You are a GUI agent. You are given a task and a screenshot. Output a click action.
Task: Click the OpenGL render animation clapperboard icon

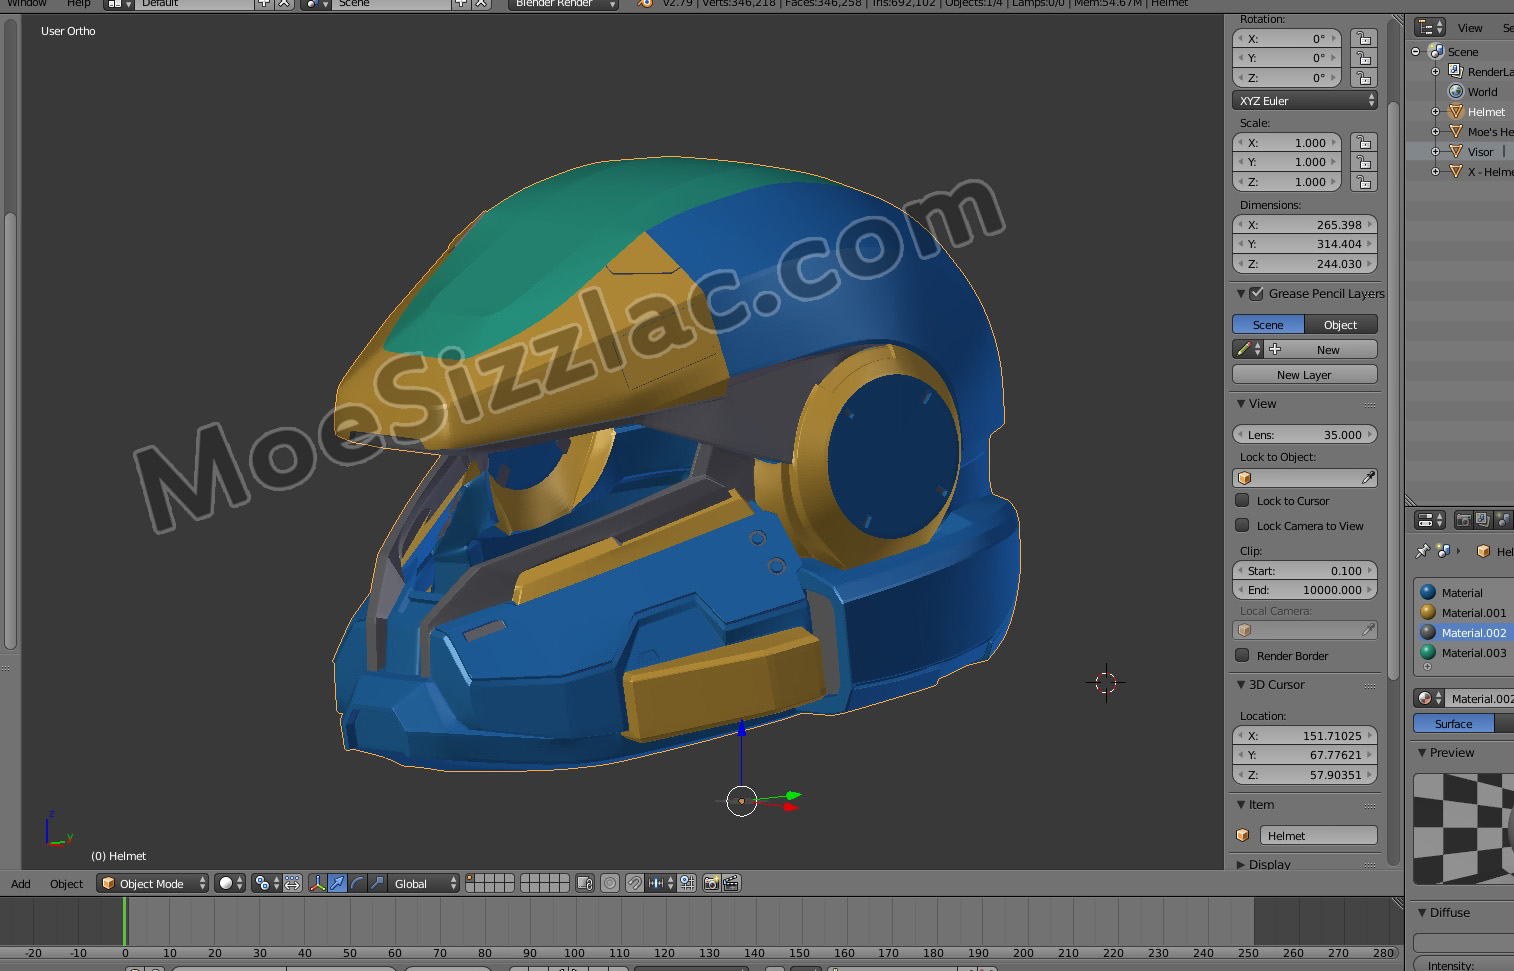pos(731,883)
